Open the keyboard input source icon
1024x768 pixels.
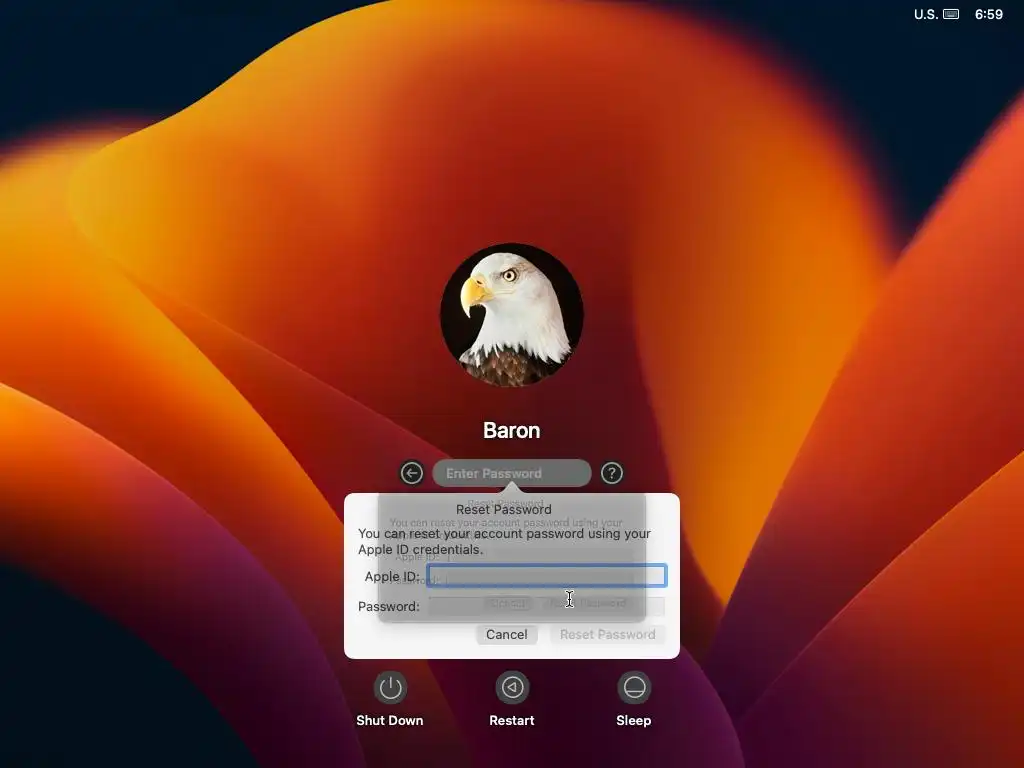[x=951, y=14]
